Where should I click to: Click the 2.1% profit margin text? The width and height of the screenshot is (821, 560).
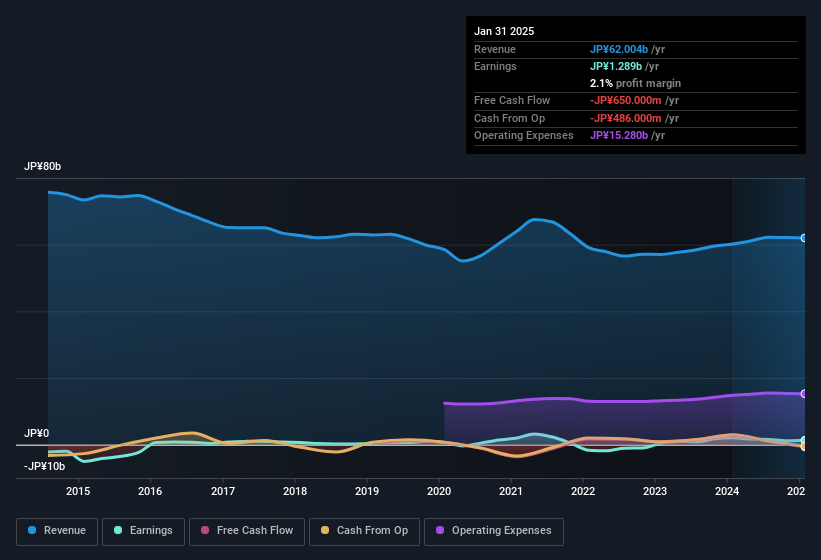click(x=636, y=83)
